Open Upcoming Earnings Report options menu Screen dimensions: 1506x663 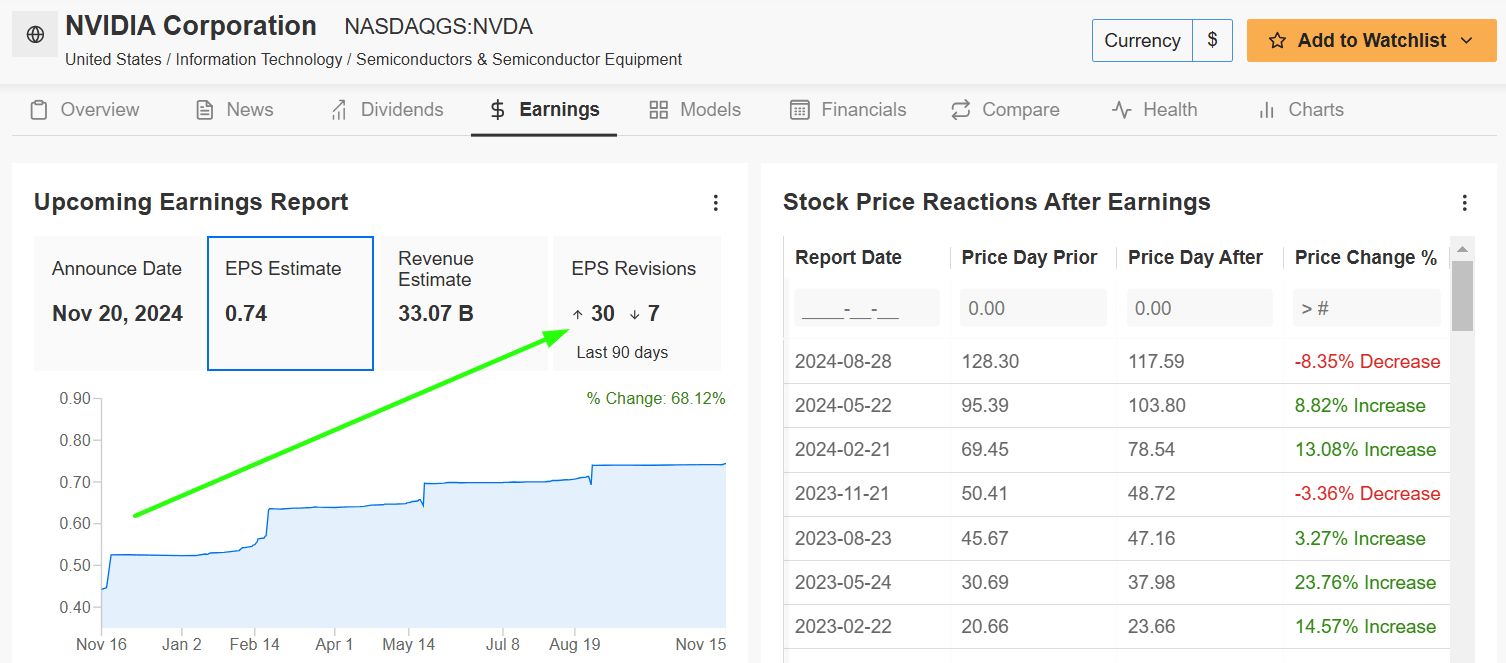[x=715, y=203]
